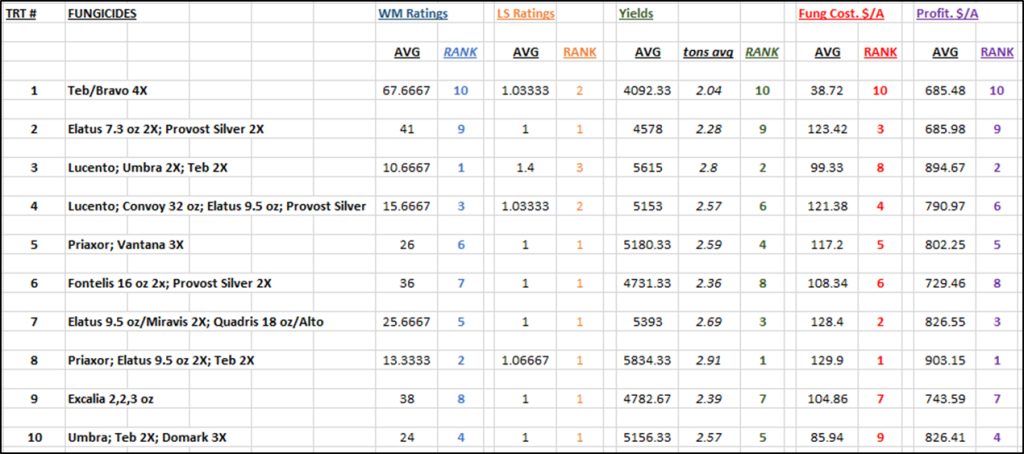The height and width of the screenshot is (454, 1024).
Task: Select Elatus 9.5 oz/Miravis 2X cell
Action: (195, 322)
